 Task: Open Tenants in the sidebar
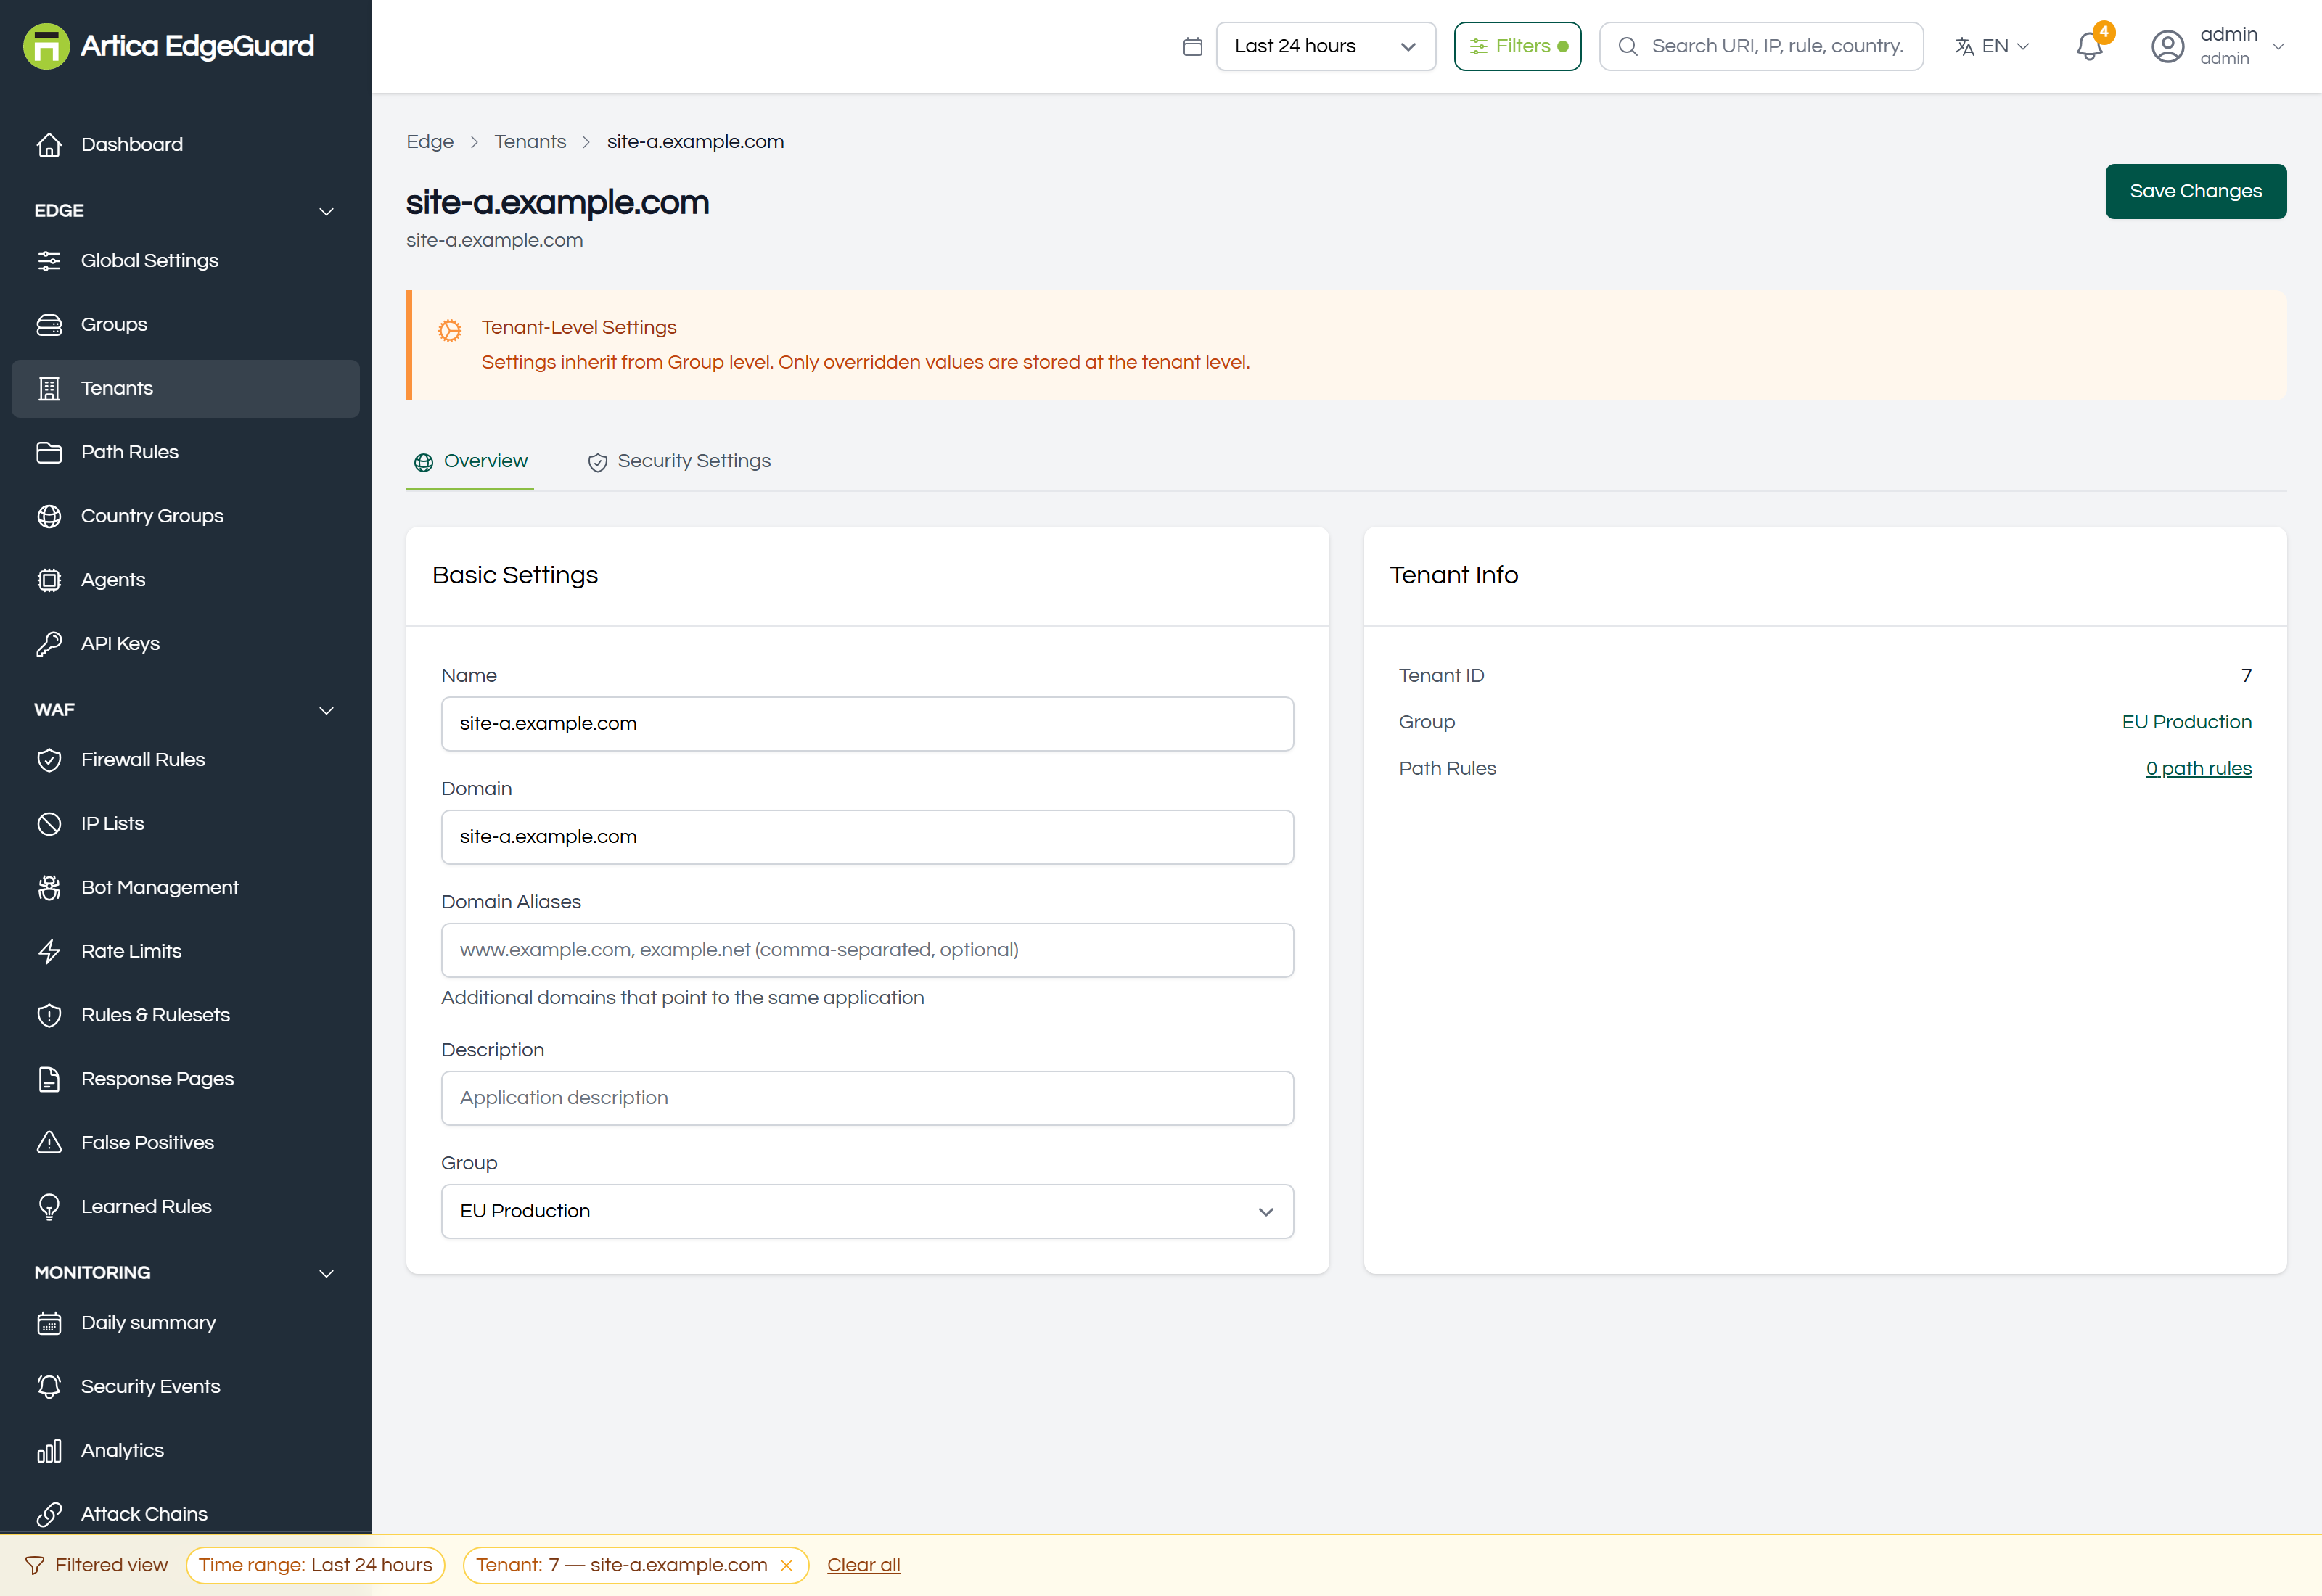click(x=185, y=388)
